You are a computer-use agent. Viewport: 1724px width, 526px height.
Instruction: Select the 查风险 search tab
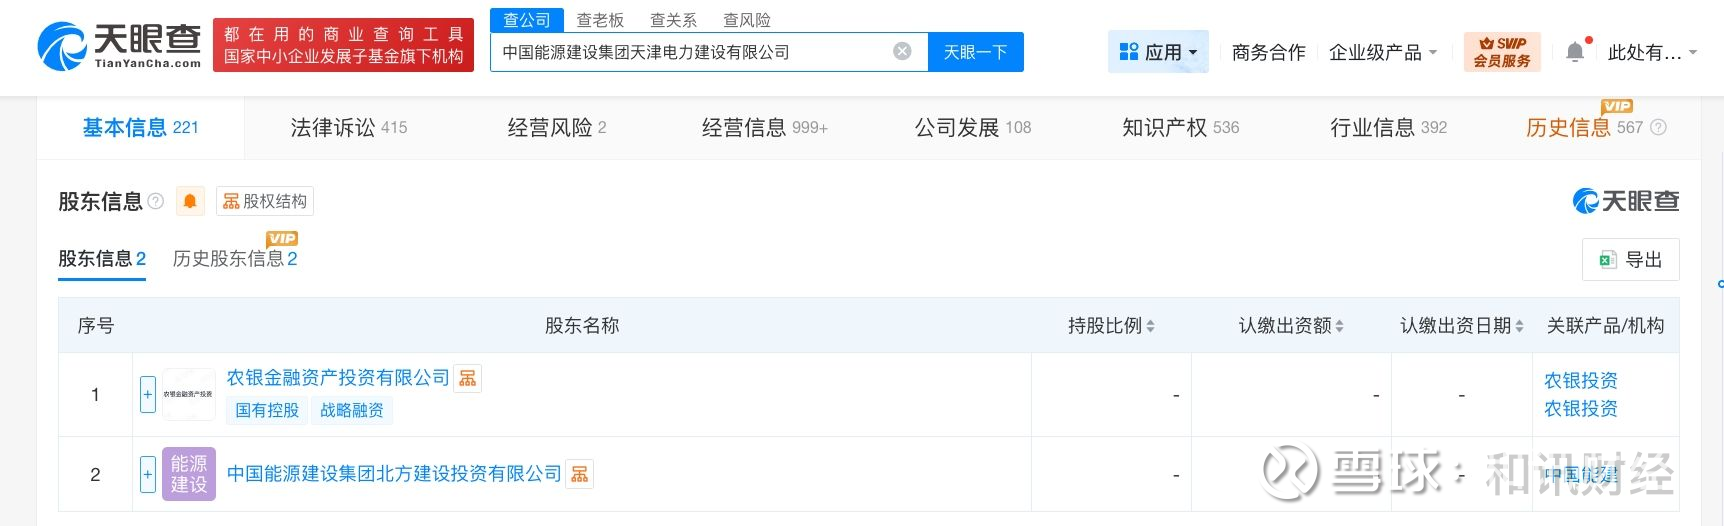pos(747,20)
